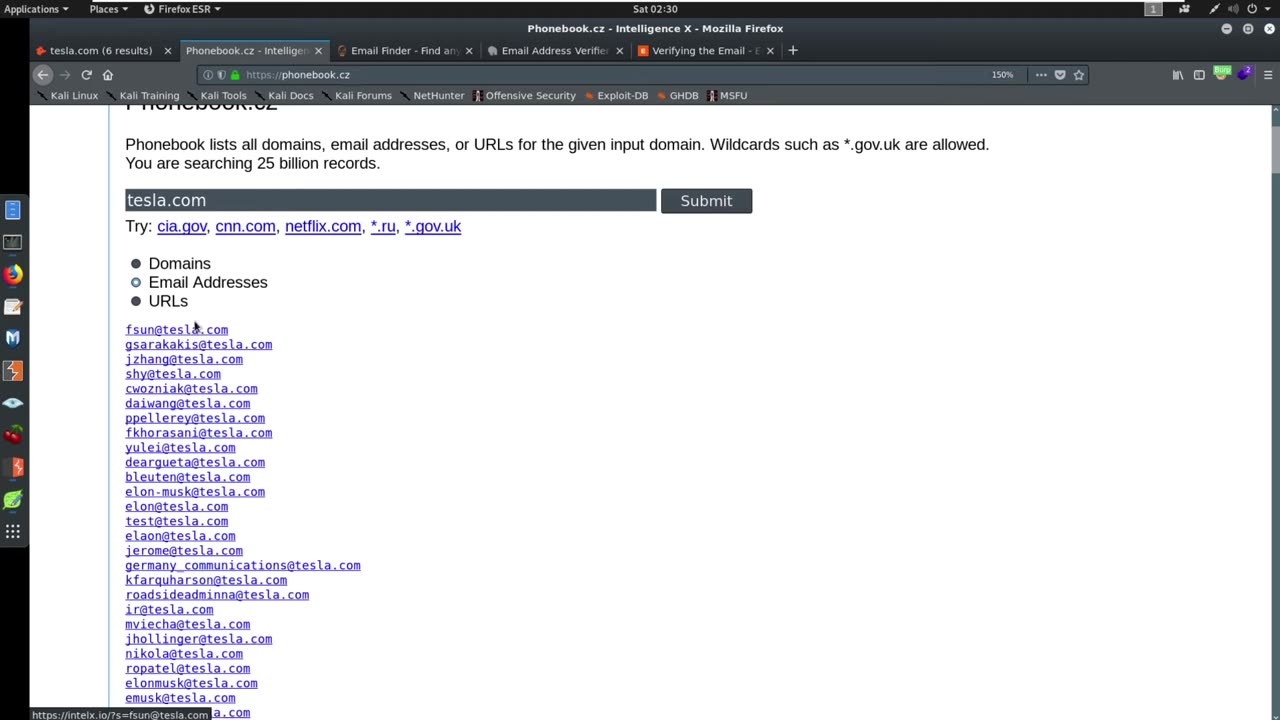This screenshot has height=720, width=1280.
Task: Launch Firefox from the dock
Action: [13, 274]
